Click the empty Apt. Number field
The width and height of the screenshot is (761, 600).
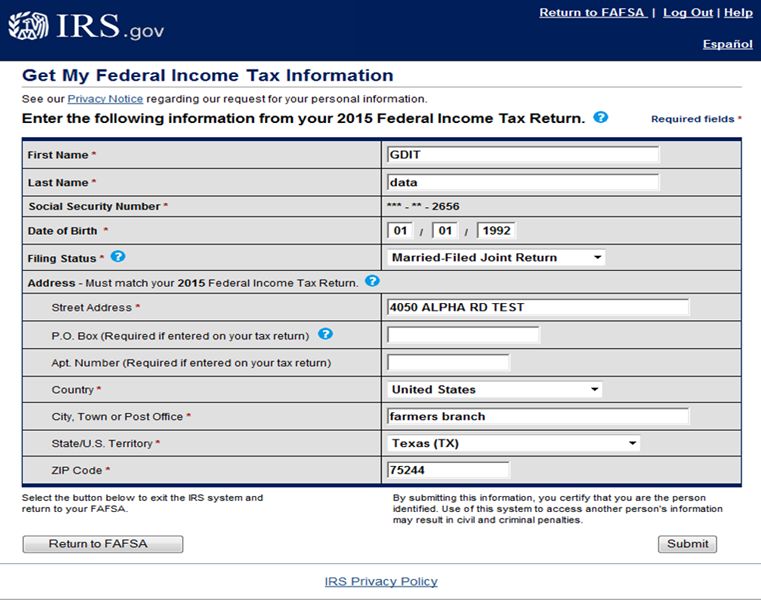pos(448,363)
